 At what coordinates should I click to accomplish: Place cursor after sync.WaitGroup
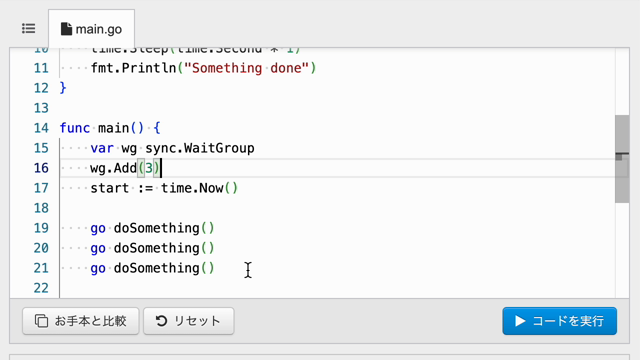255,148
